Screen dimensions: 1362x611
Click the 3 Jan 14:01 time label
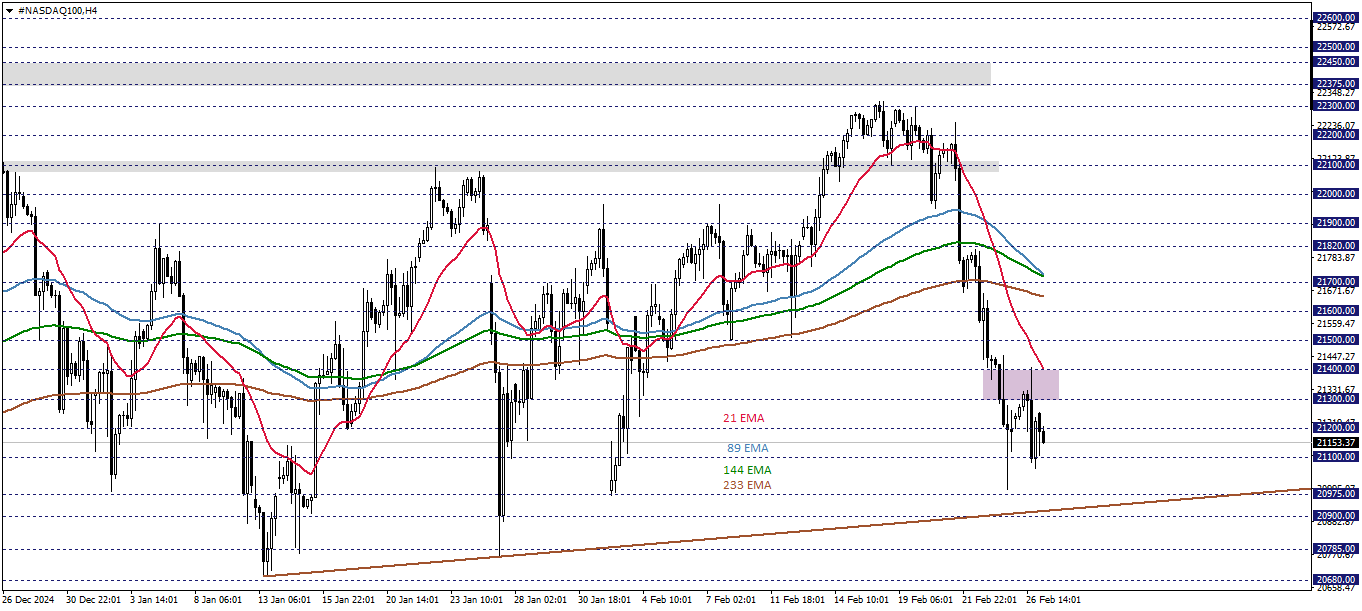click(154, 600)
